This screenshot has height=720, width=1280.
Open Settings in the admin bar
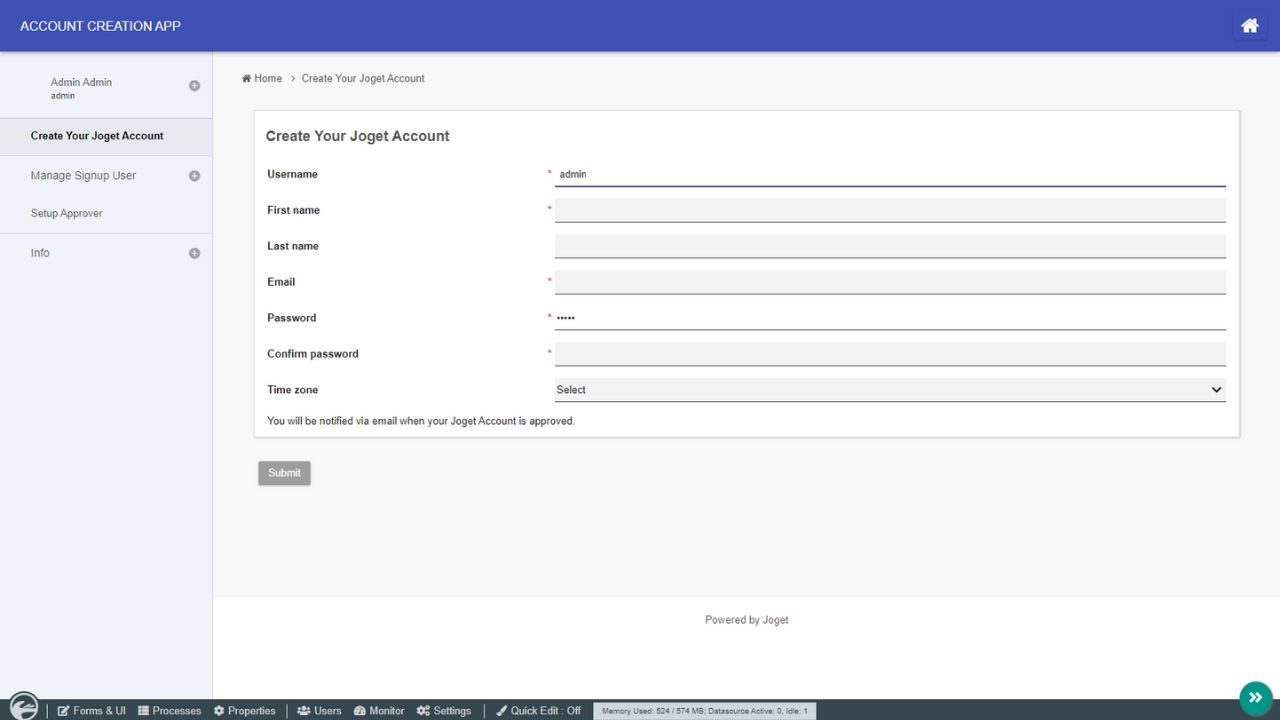point(444,711)
